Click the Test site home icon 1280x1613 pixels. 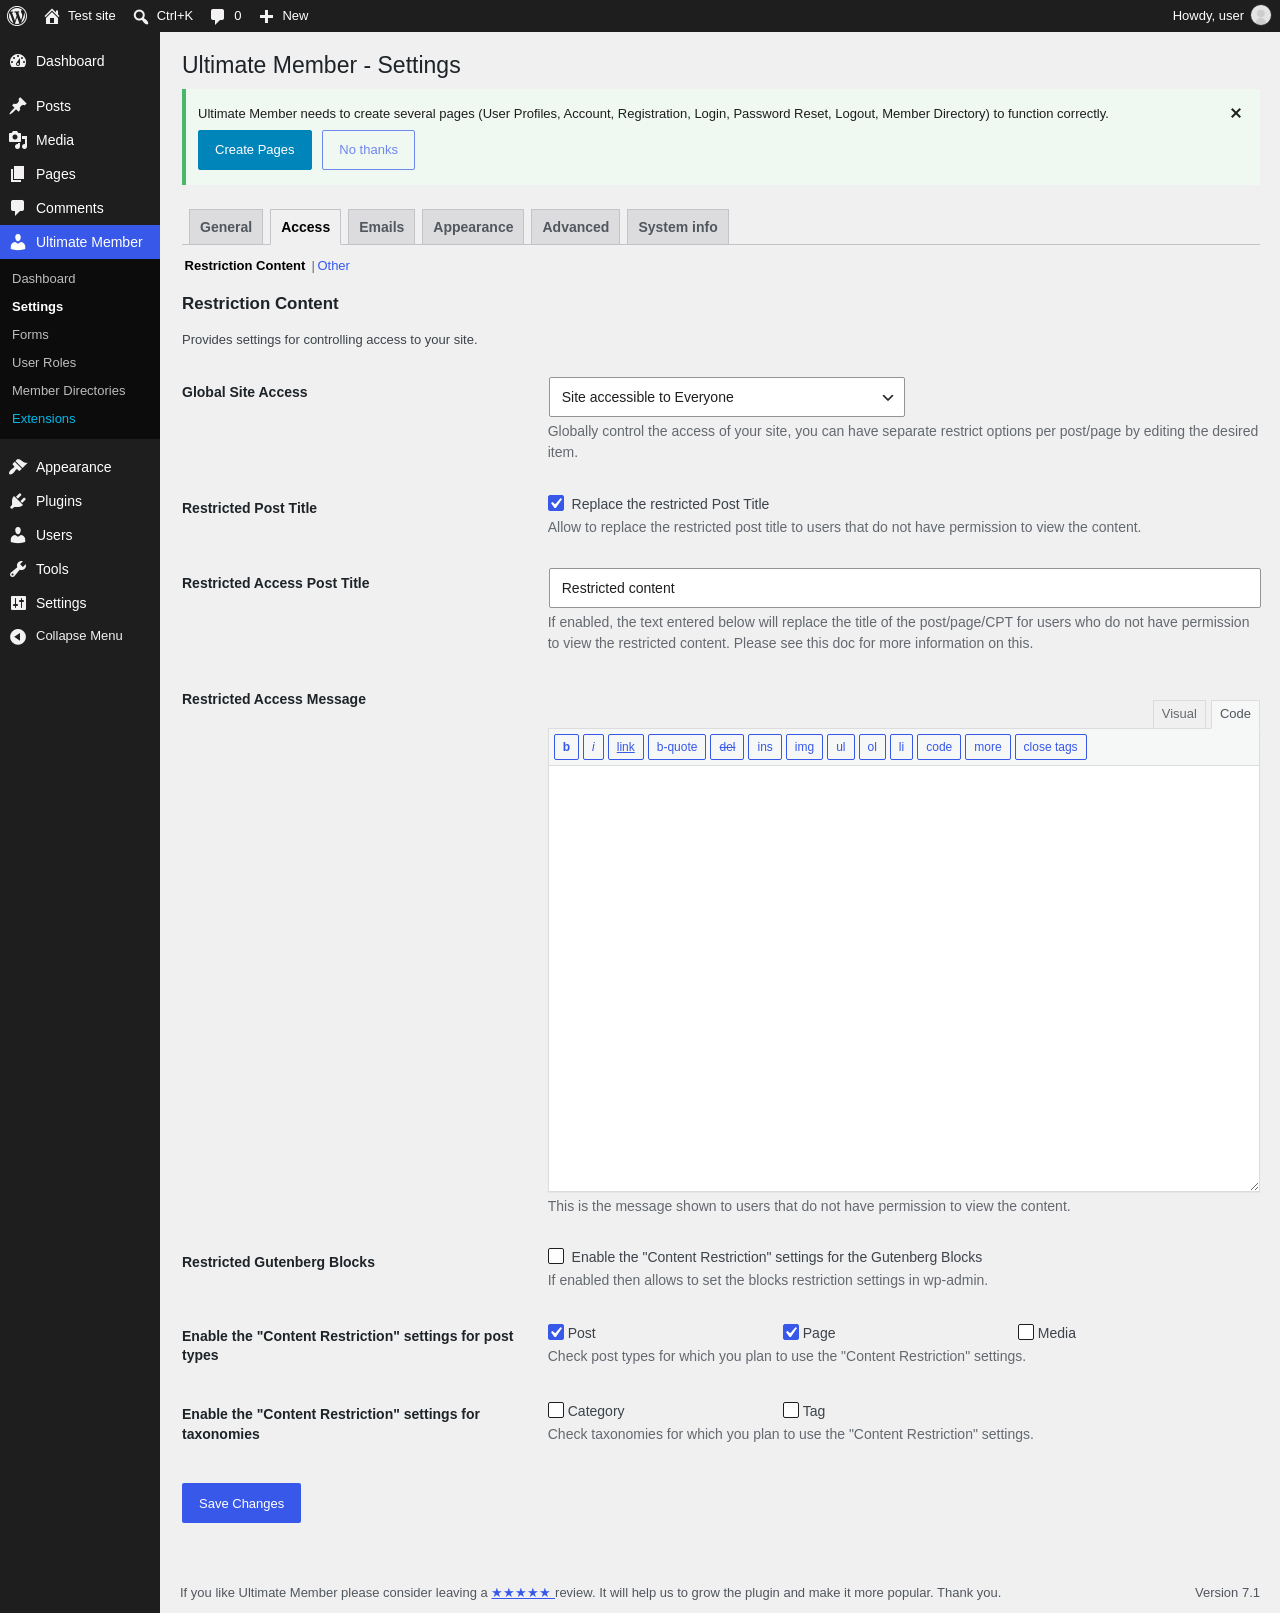point(52,16)
